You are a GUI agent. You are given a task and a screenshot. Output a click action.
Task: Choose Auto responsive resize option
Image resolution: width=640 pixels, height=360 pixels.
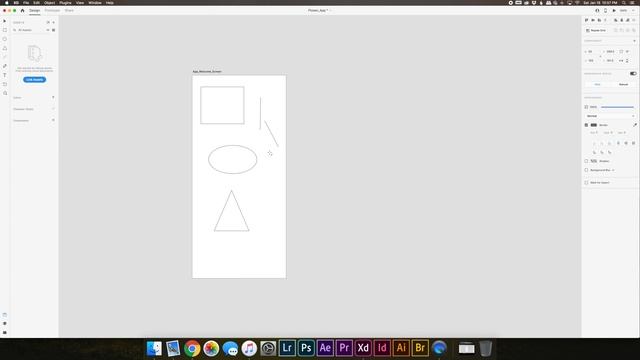pyautogui.click(x=598, y=84)
